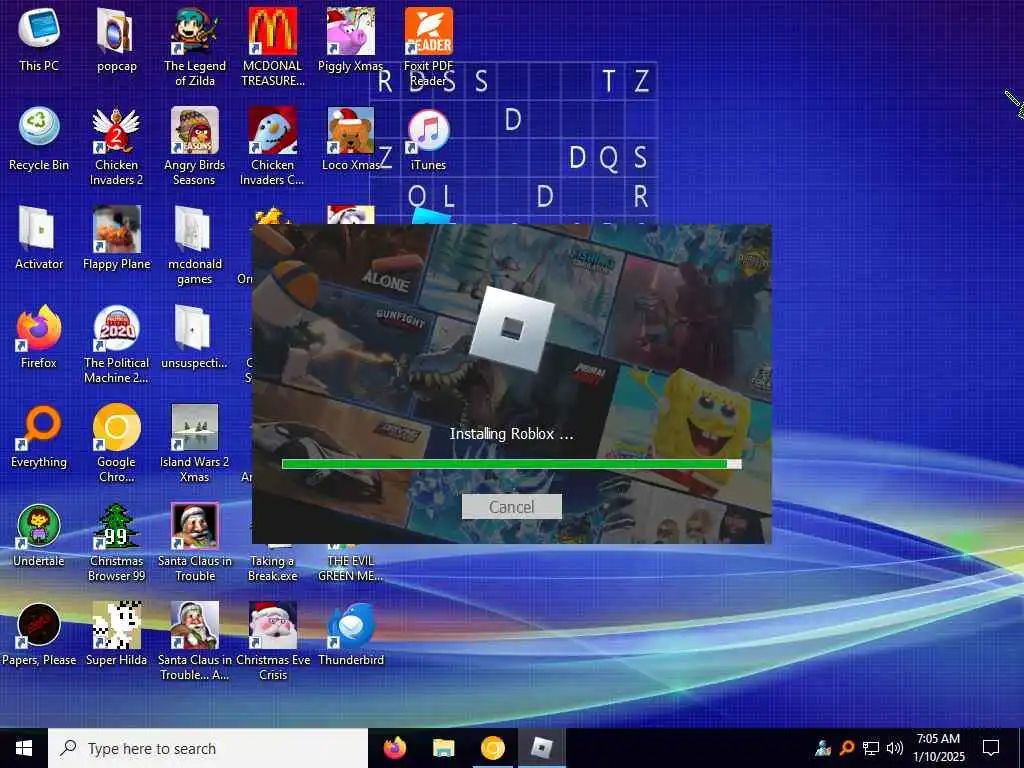Open Flappy Plane shortcut

point(116,238)
